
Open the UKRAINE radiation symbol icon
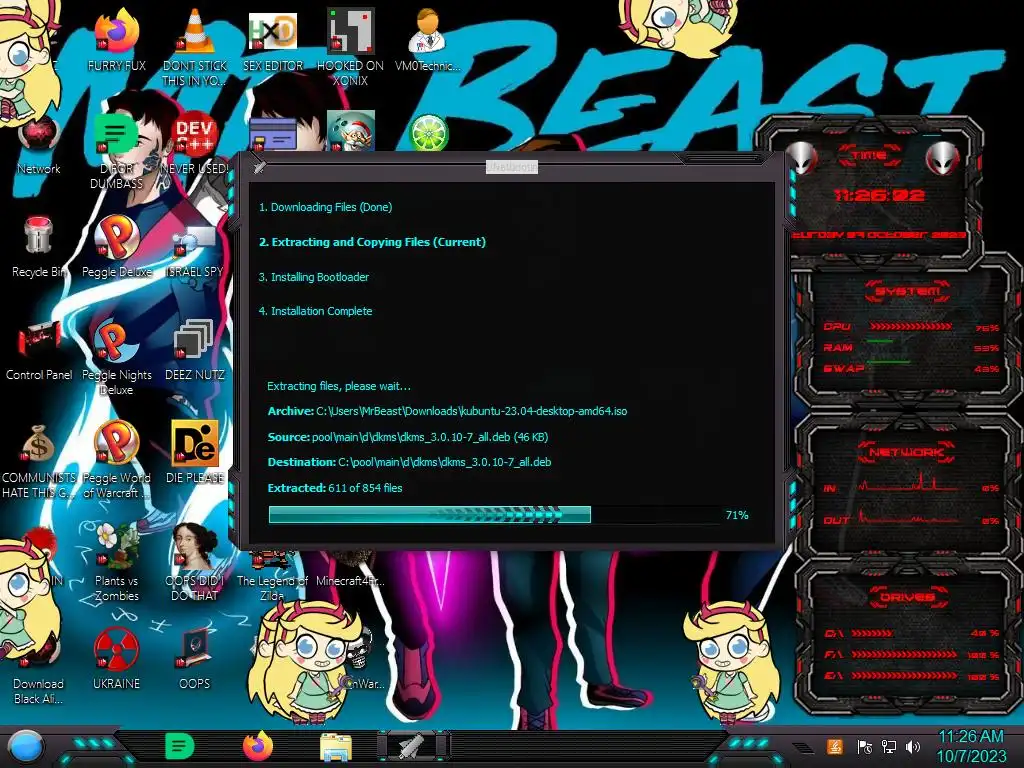click(116, 658)
